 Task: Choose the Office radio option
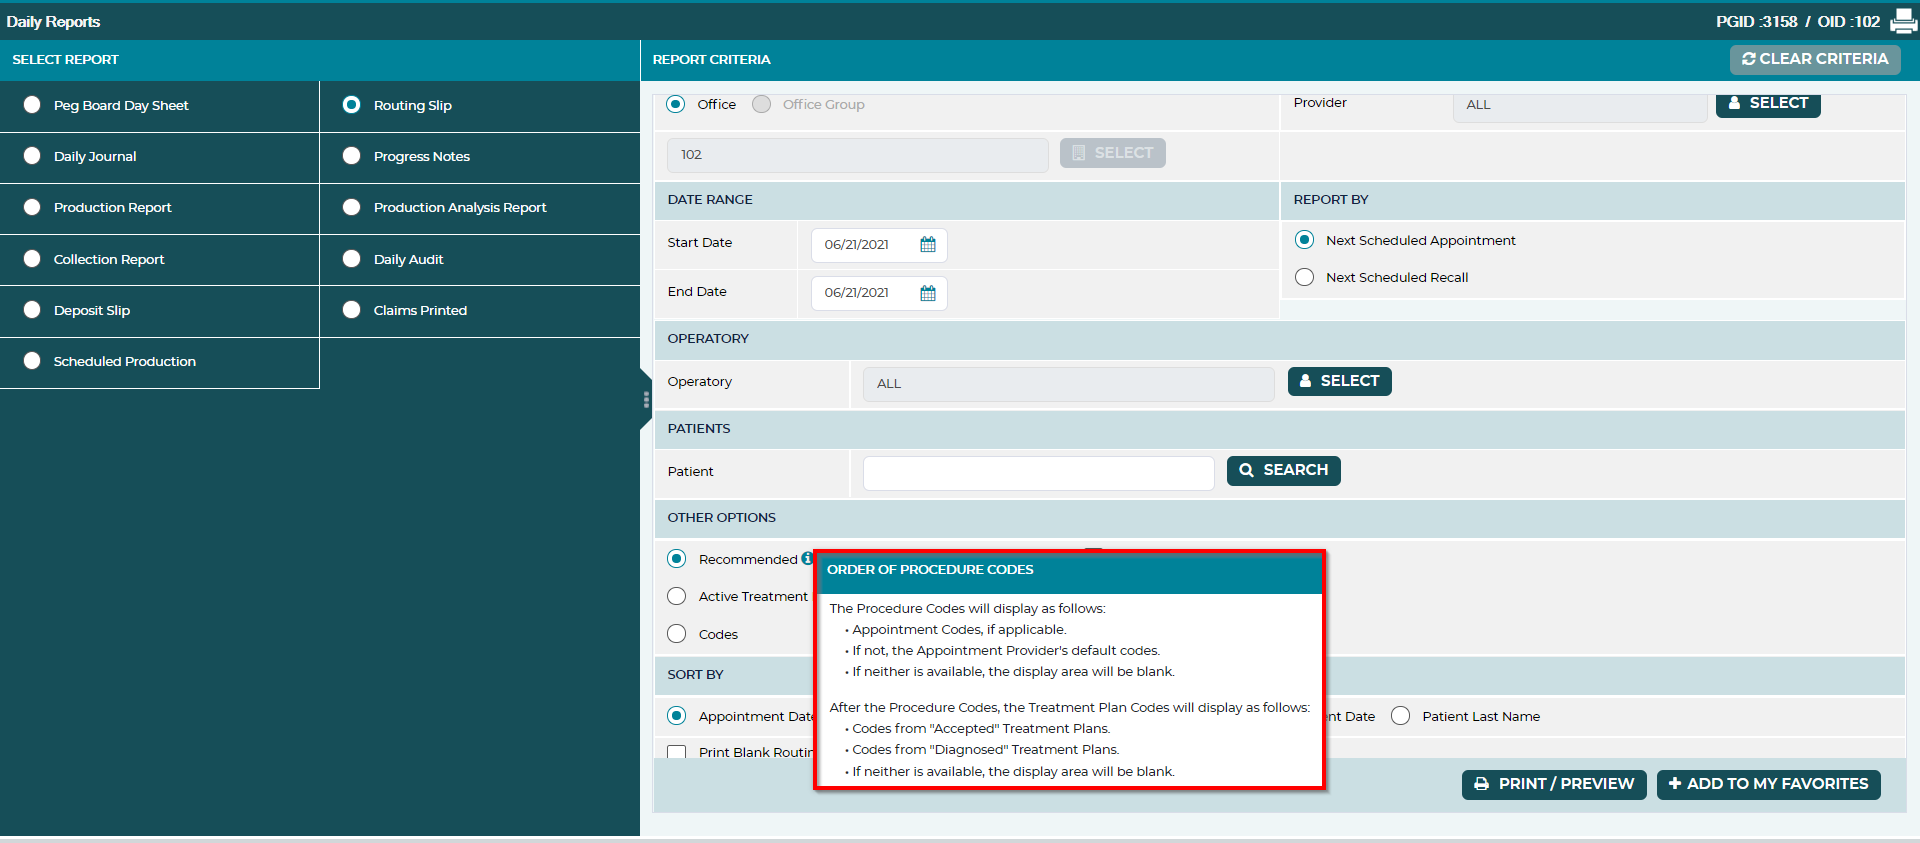(676, 104)
